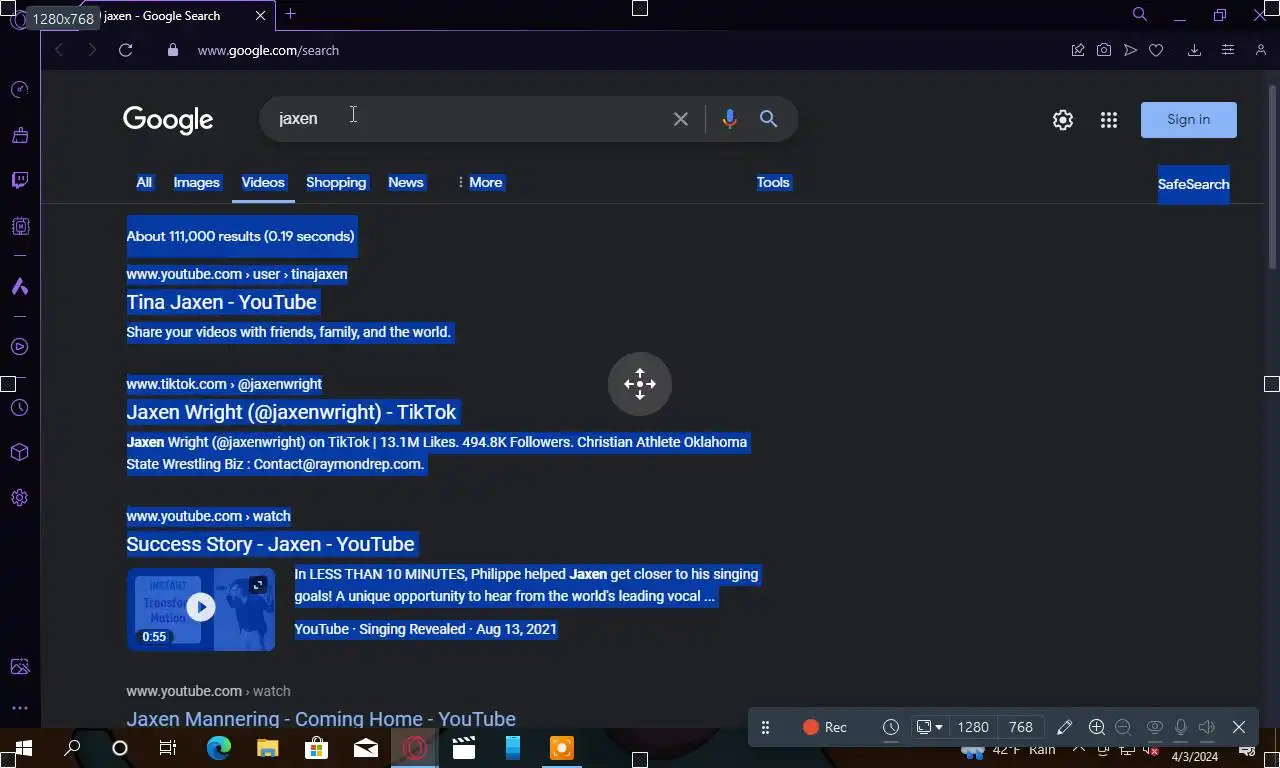Open browser Settings gear in sidebar
Screen dimensions: 1280x768
[19, 498]
